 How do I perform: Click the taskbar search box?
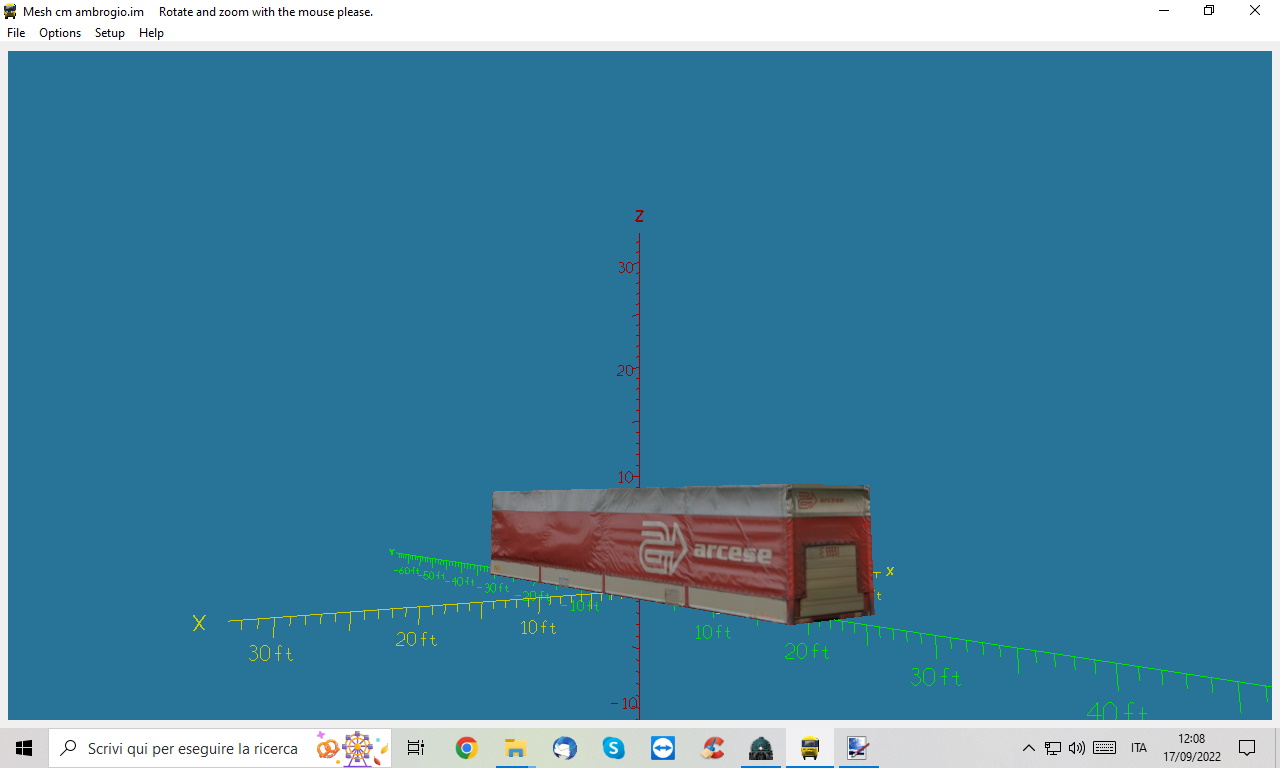[x=220, y=748]
